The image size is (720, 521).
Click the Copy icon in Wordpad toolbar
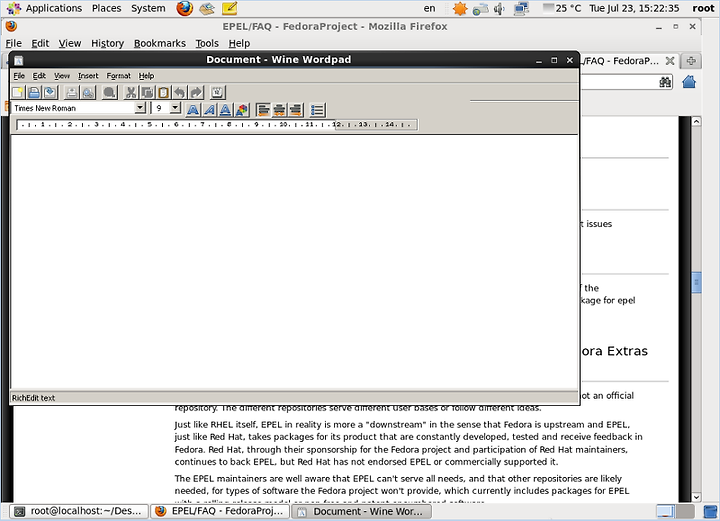tap(147, 92)
